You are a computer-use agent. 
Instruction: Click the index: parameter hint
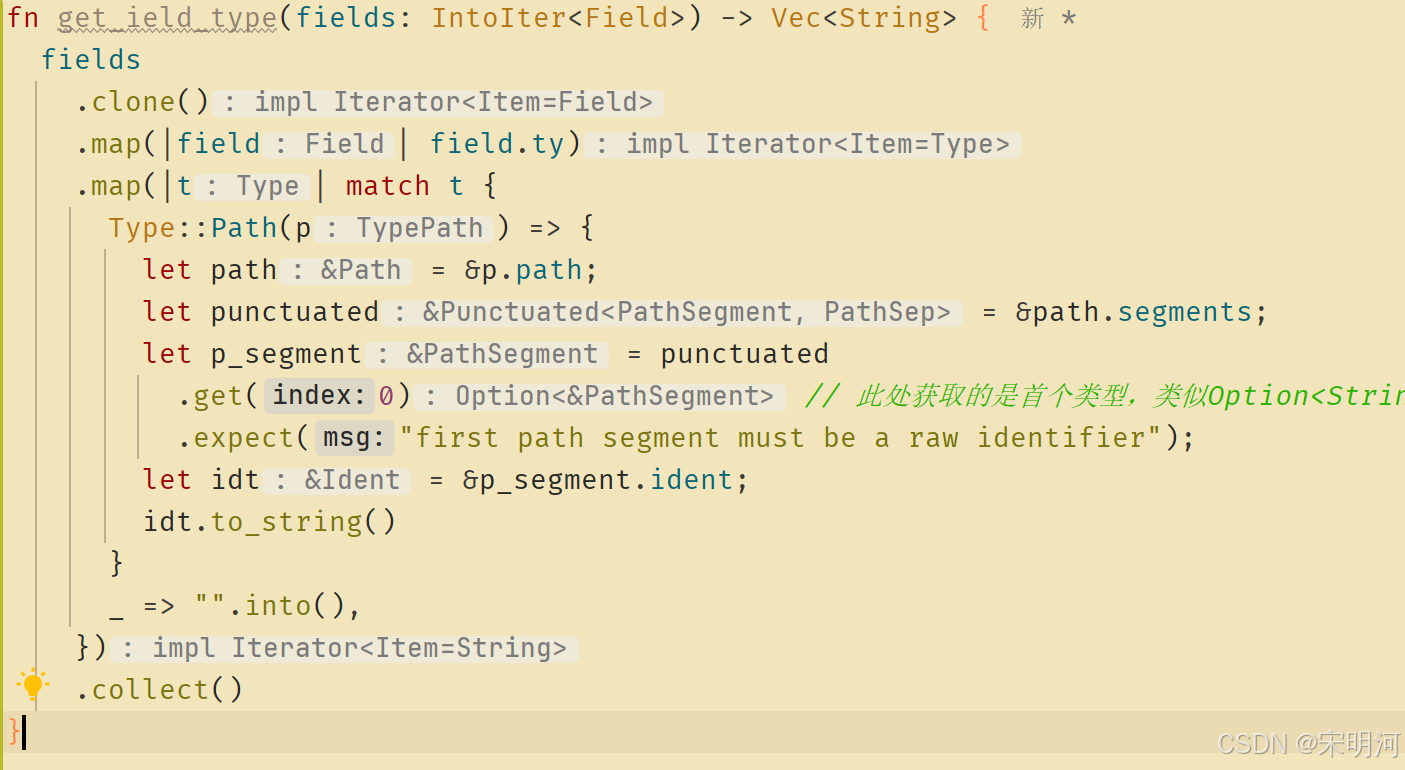click(320, 396)
